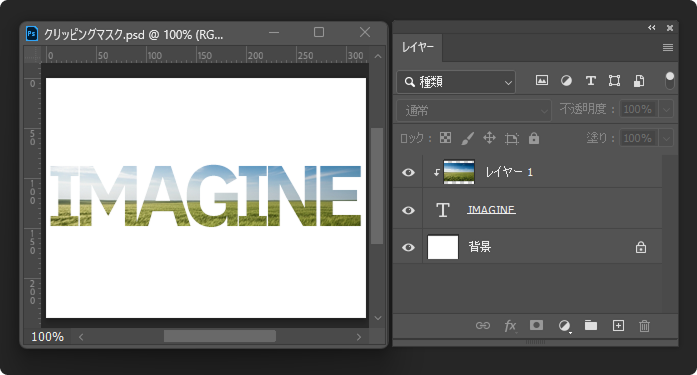Click the document title クリッピングマスク.psd
This screenshot has height=375, width=697.
coord(94,34)
